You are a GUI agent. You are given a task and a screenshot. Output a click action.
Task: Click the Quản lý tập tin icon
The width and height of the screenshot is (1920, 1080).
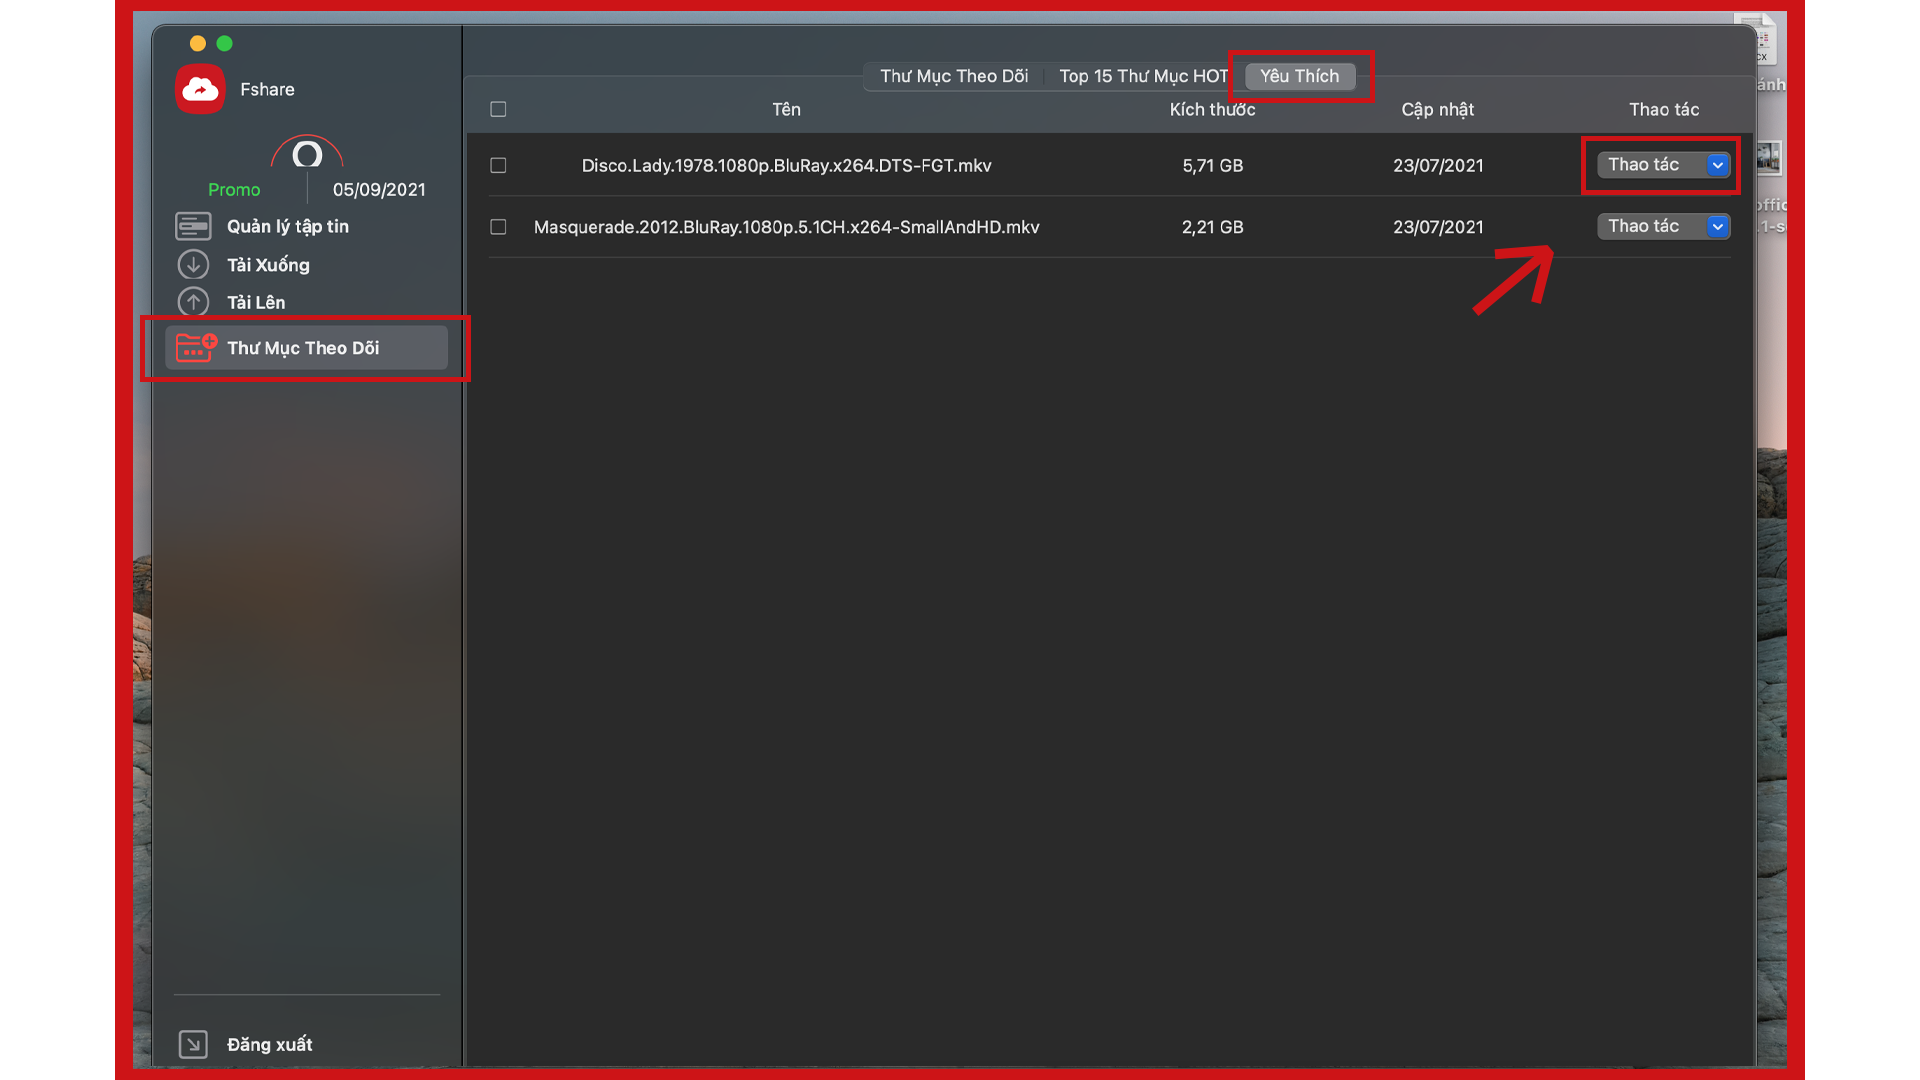[x=193, y=226]
